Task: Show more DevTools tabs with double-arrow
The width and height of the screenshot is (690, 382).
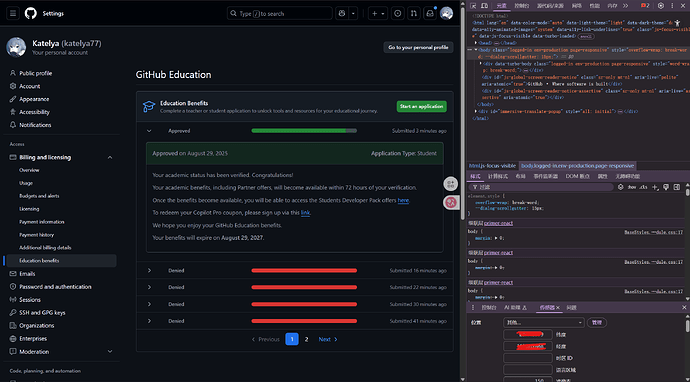Action: point(625,6)
